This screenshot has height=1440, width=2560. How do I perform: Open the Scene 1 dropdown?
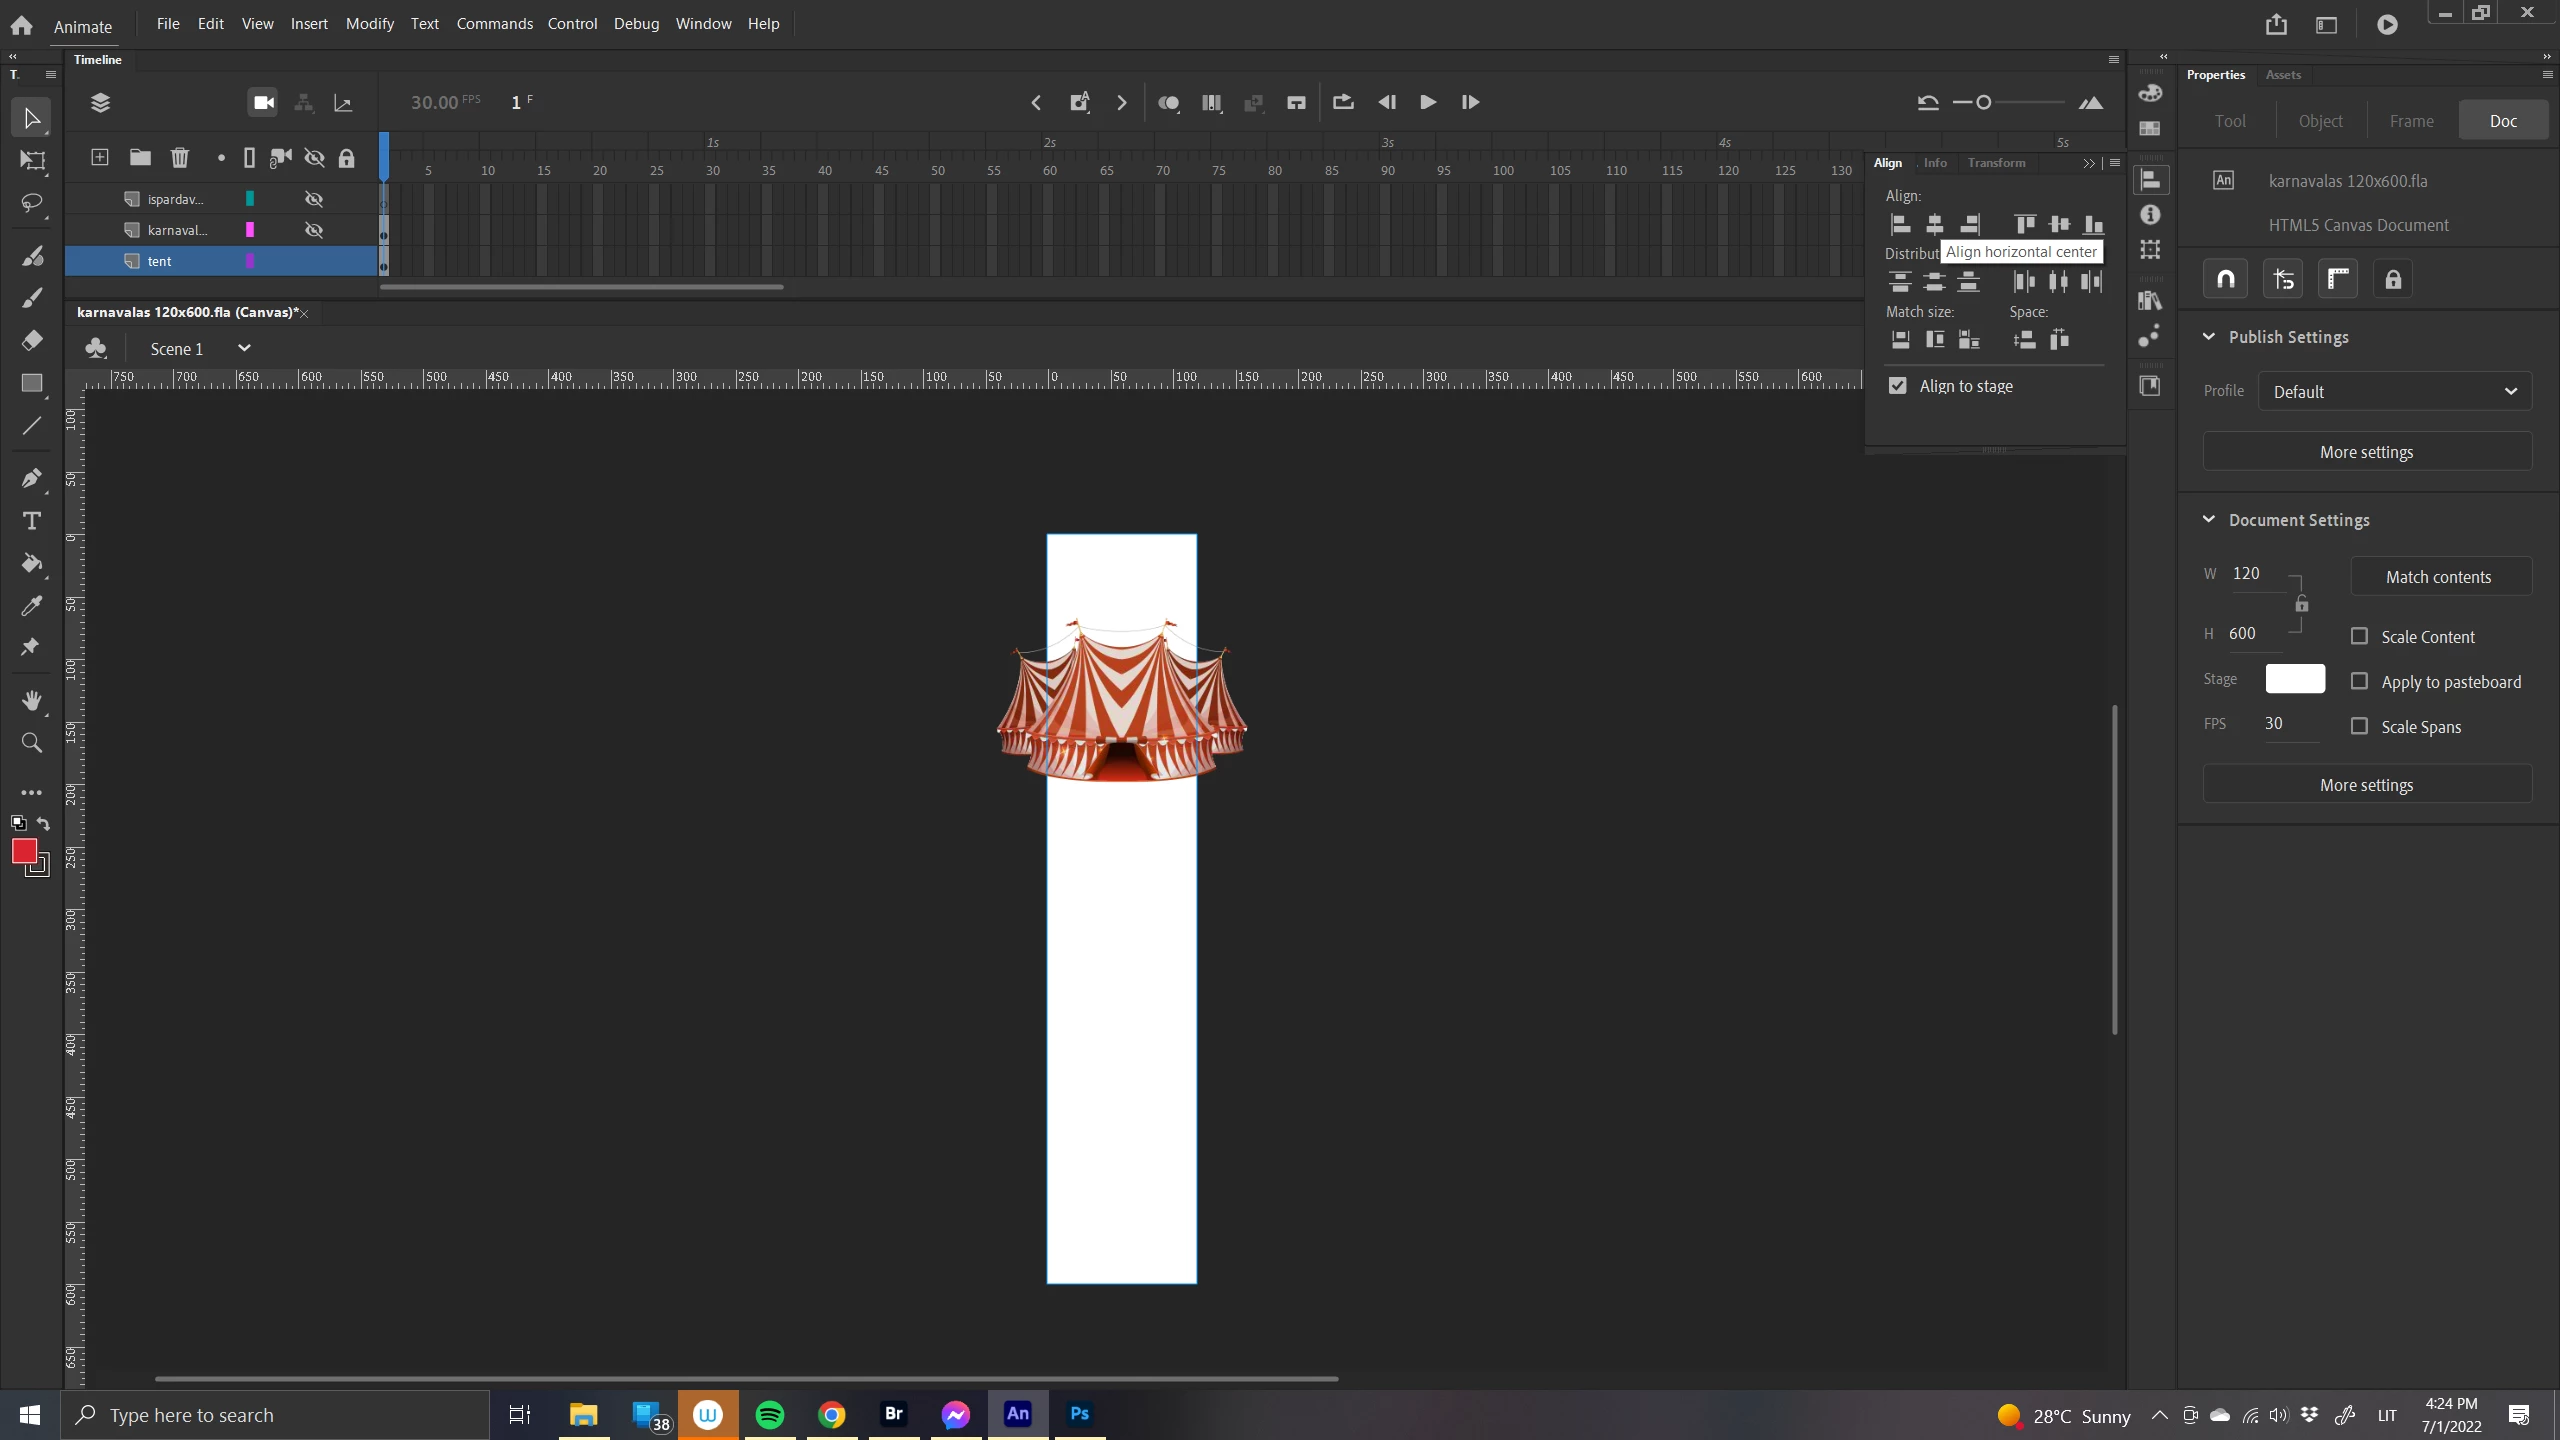pyautogui.click(x=244, y=348)
